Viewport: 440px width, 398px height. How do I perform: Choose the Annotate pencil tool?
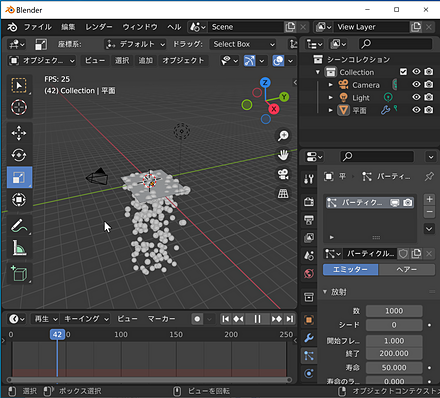point(19,226)
